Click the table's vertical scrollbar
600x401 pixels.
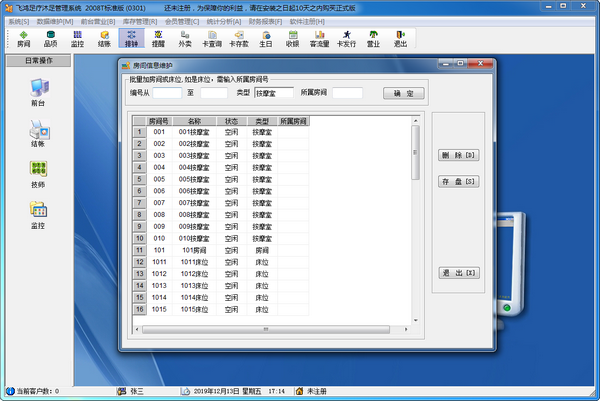click(x=416, y=200)
